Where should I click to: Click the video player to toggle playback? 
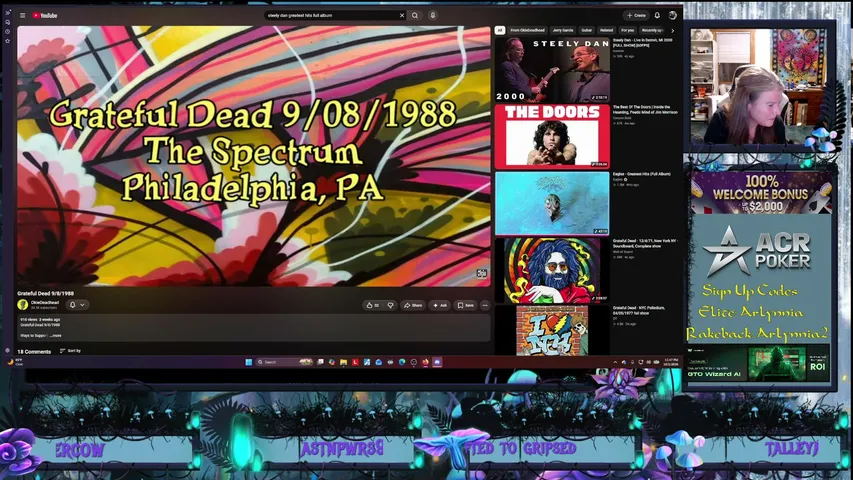tap(254, 156)
